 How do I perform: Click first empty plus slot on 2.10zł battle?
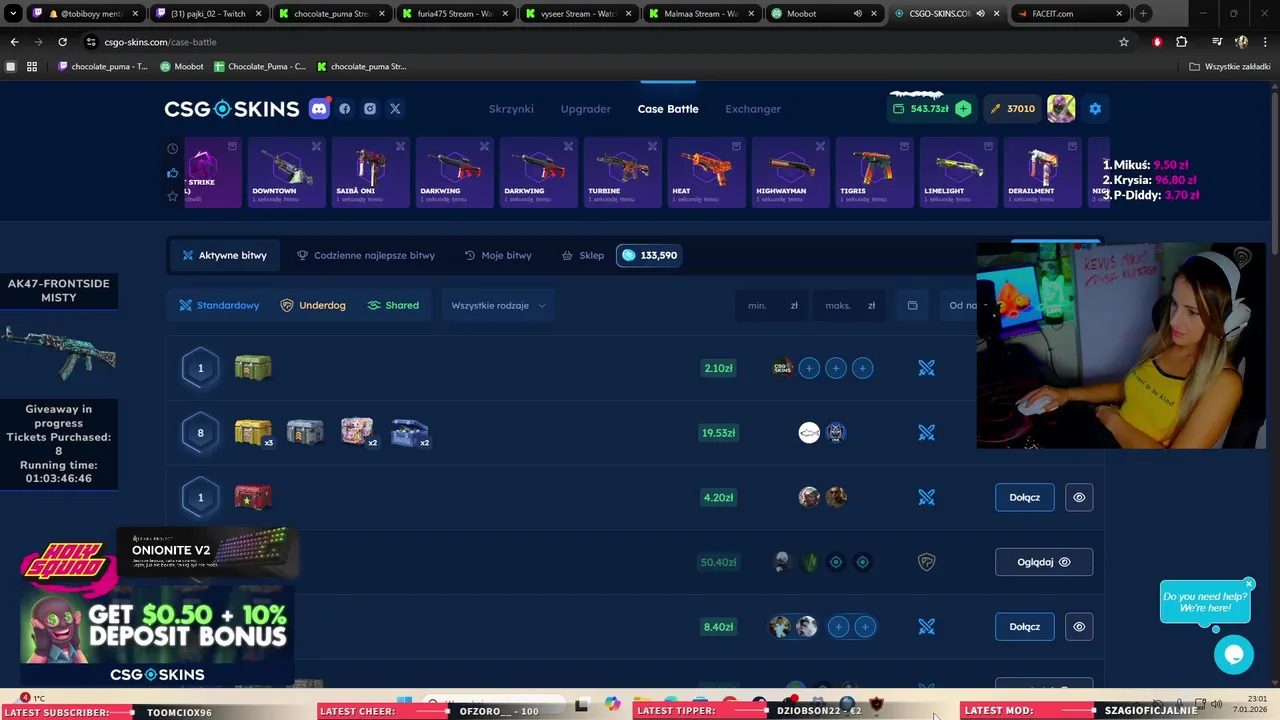click(809, 368)
